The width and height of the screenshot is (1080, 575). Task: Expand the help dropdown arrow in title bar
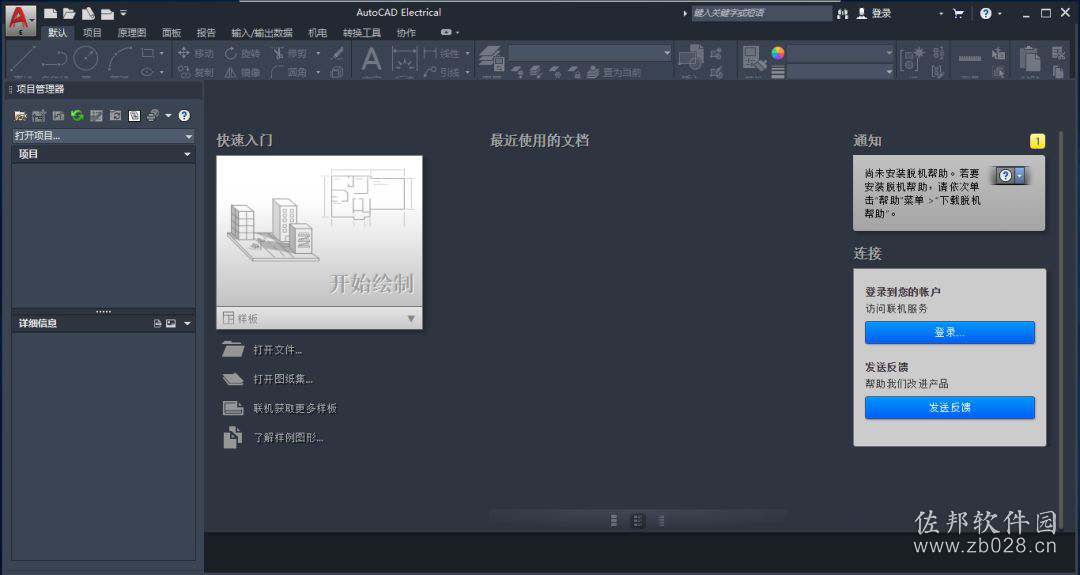tap(999, 14)
